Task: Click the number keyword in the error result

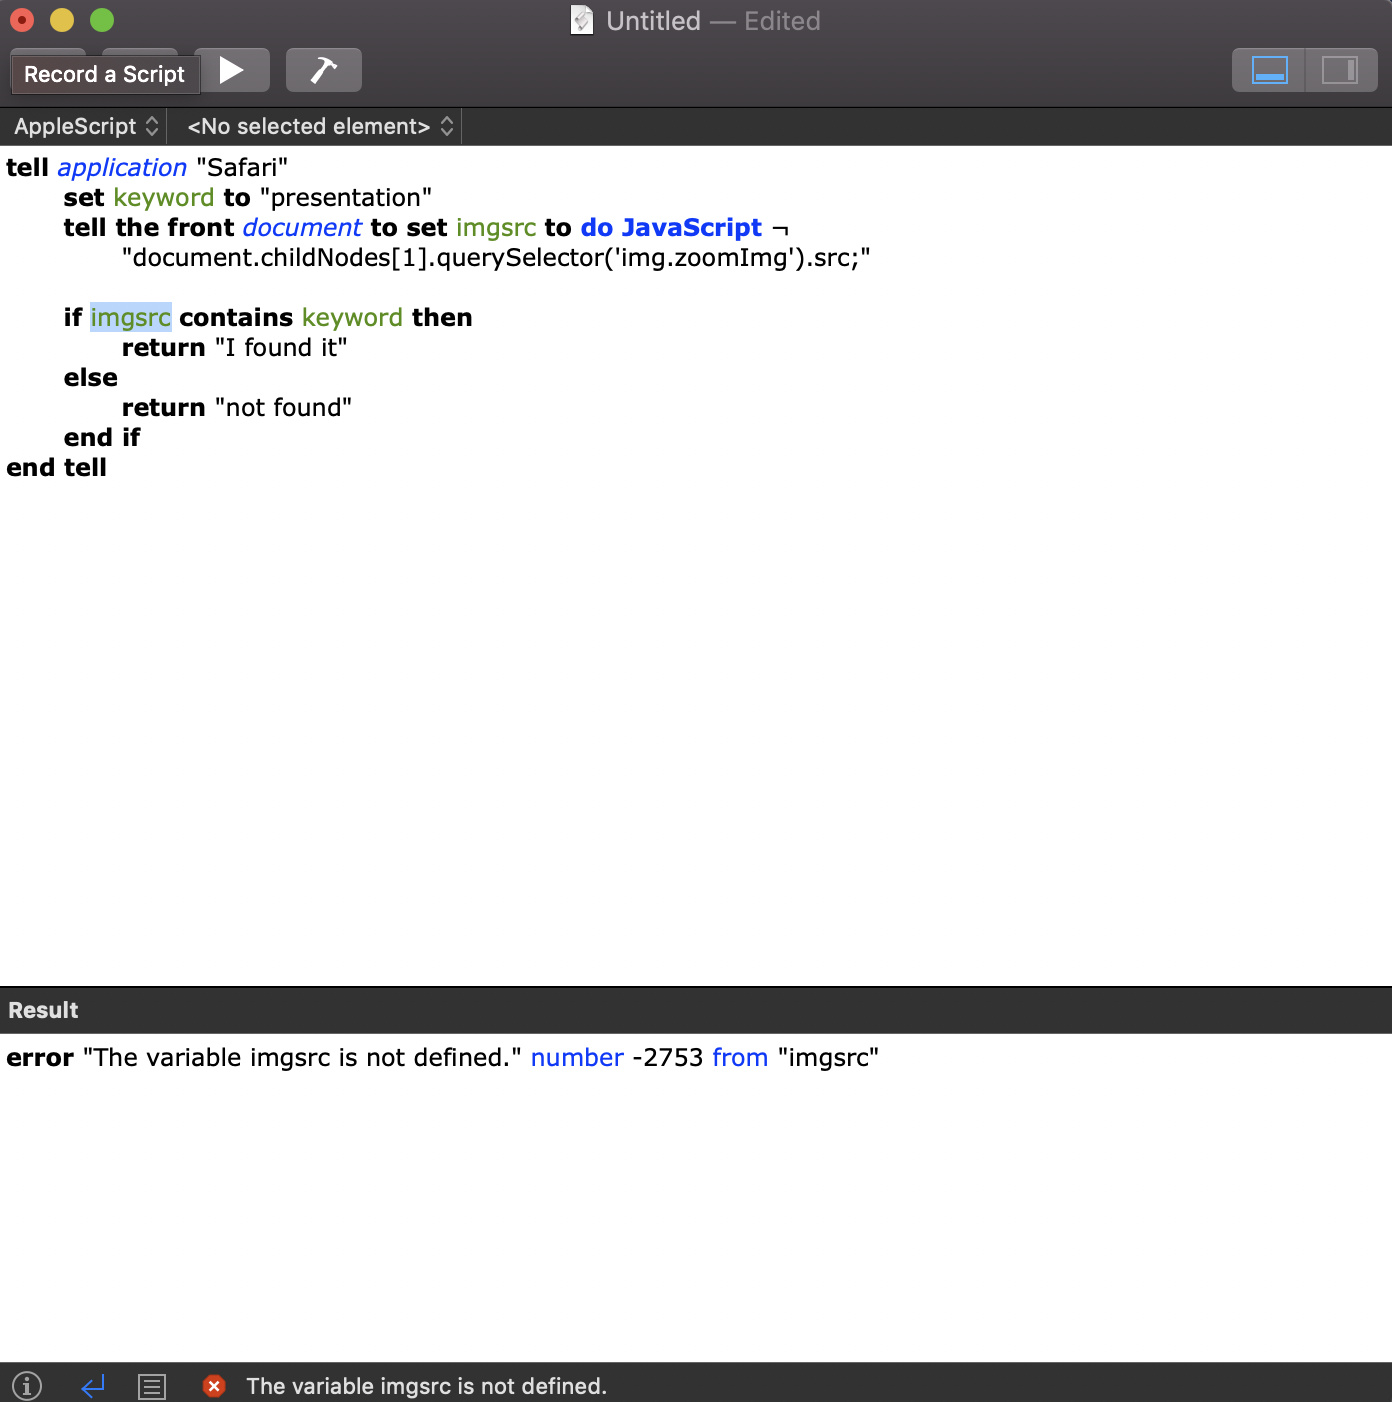Action: (x=577, y=1057)
